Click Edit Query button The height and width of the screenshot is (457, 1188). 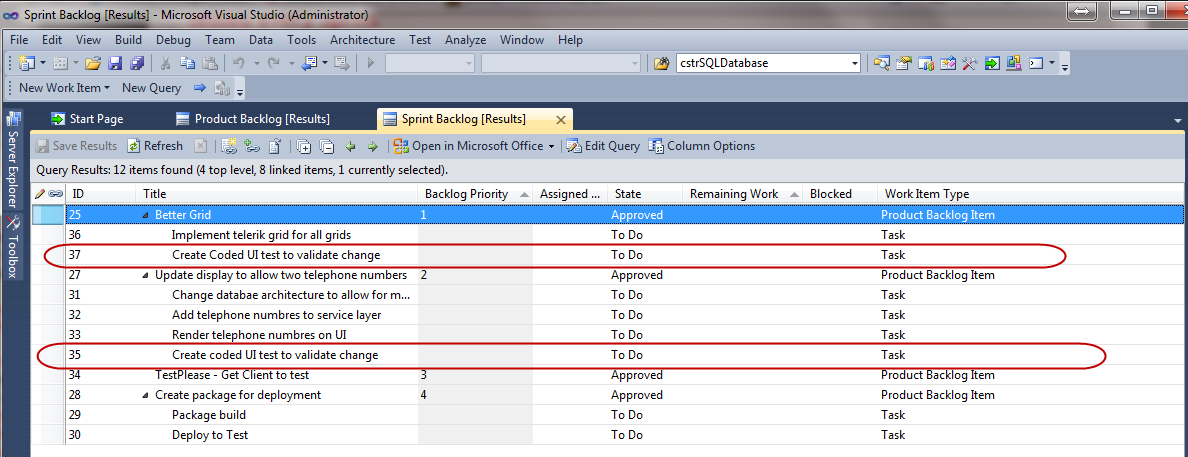tap(603, 146)
